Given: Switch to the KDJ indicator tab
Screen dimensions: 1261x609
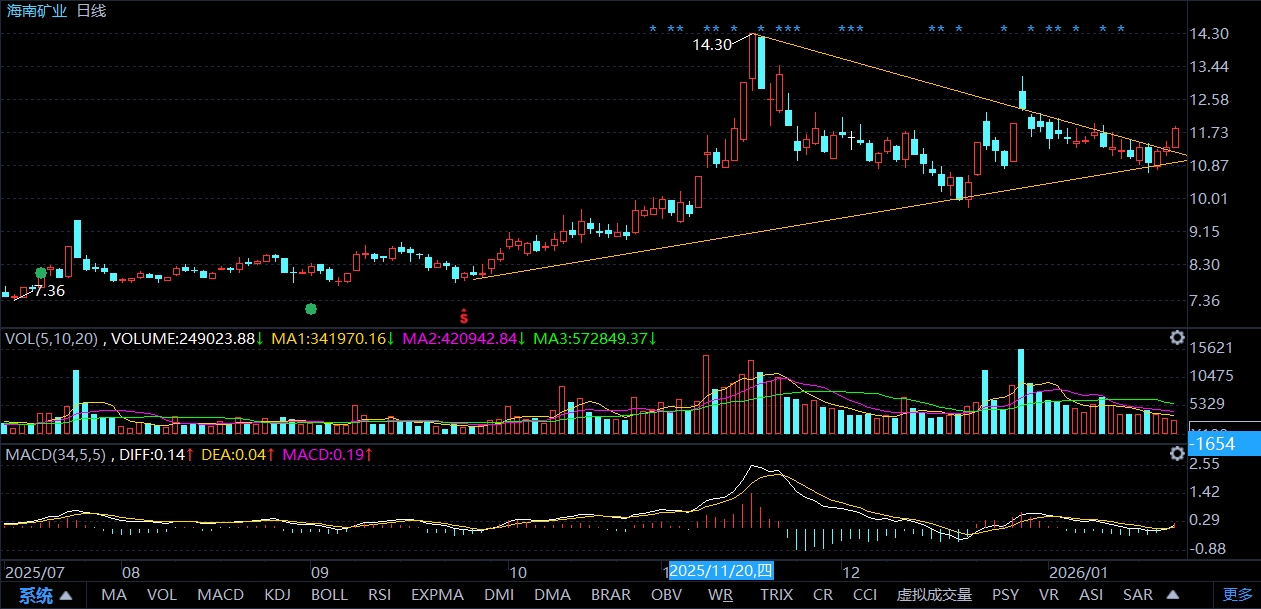Looking at the screenshot, I should click(x=277, y=595).
